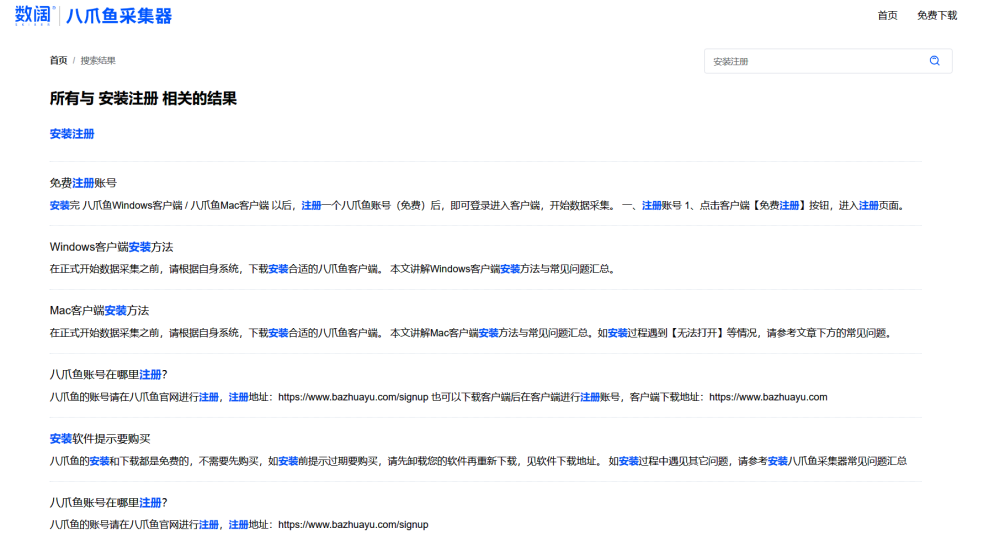Click snippet mentioning 本文讲解Windows客户端安装方法

[x=334, y=269]
